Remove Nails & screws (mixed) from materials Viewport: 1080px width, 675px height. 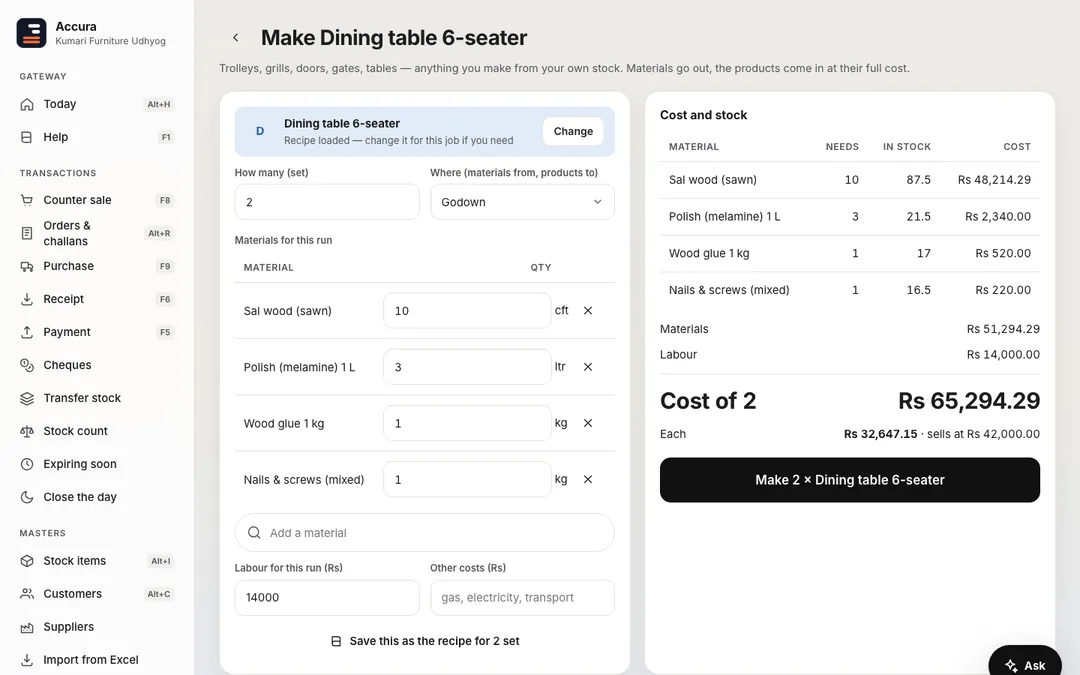point(588,479)
